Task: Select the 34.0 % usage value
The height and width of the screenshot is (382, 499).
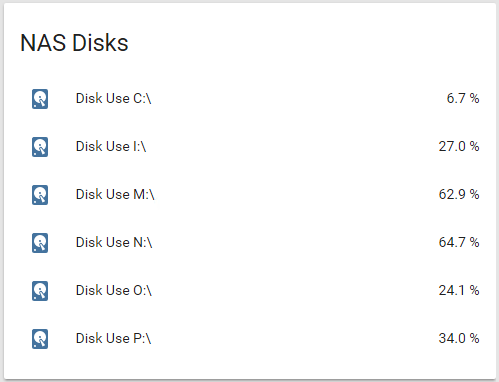Action: click(459, 338)
